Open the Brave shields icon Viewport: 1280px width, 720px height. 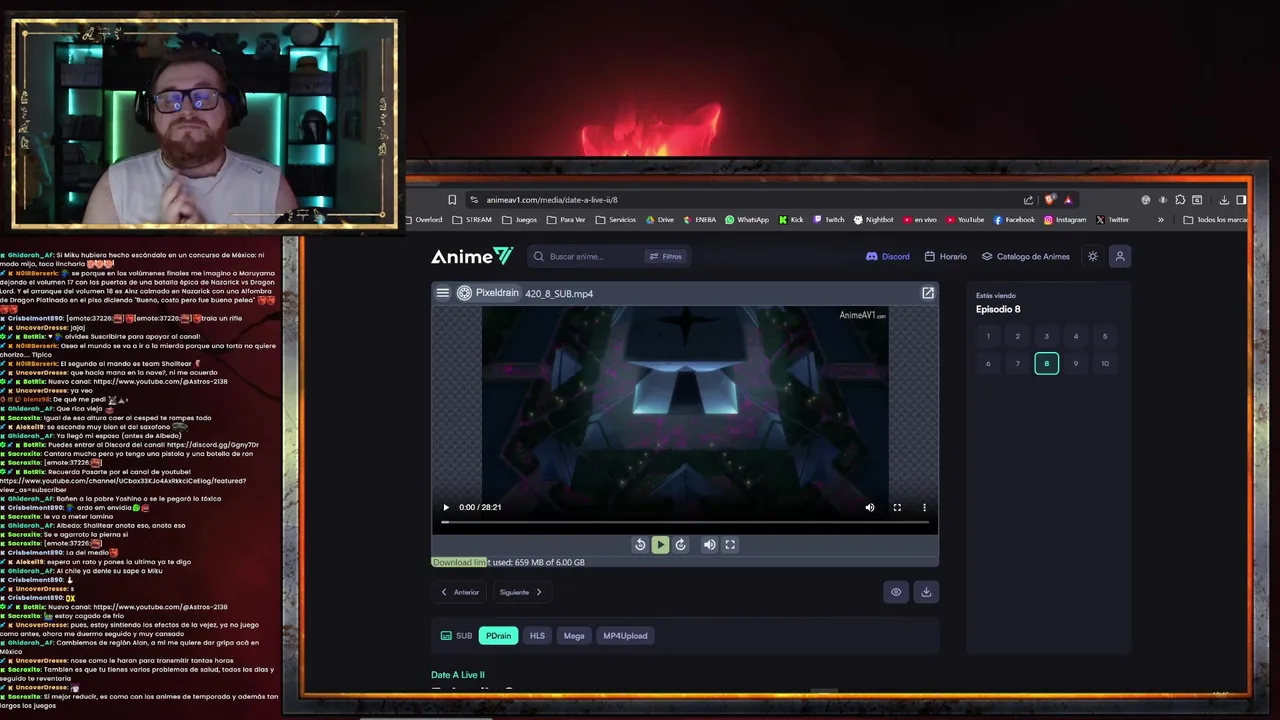pos(1049,199)
